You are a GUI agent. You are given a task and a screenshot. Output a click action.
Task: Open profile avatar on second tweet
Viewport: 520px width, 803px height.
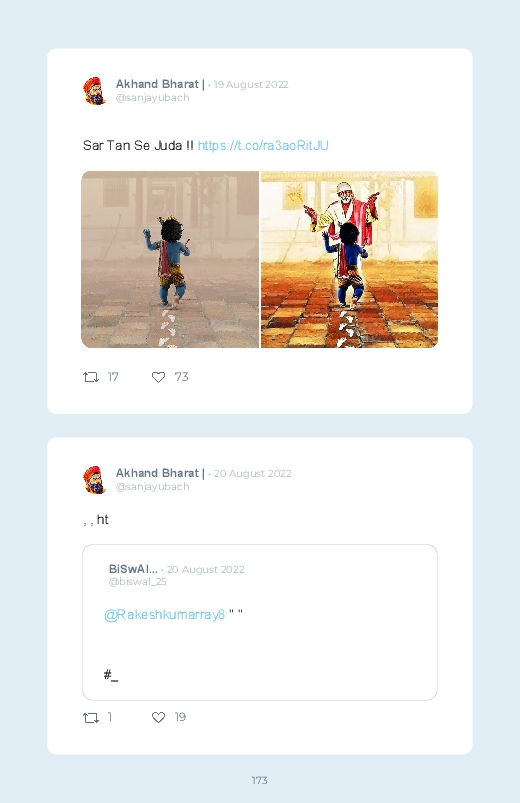tap(94, 480)
